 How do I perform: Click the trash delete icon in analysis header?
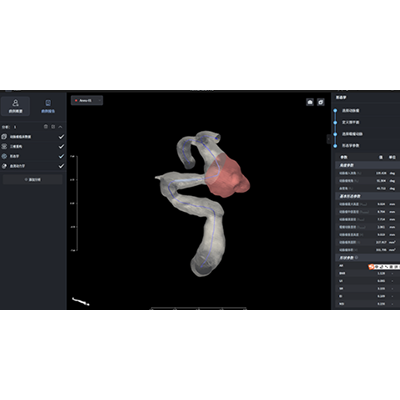[x=46, y=127]
